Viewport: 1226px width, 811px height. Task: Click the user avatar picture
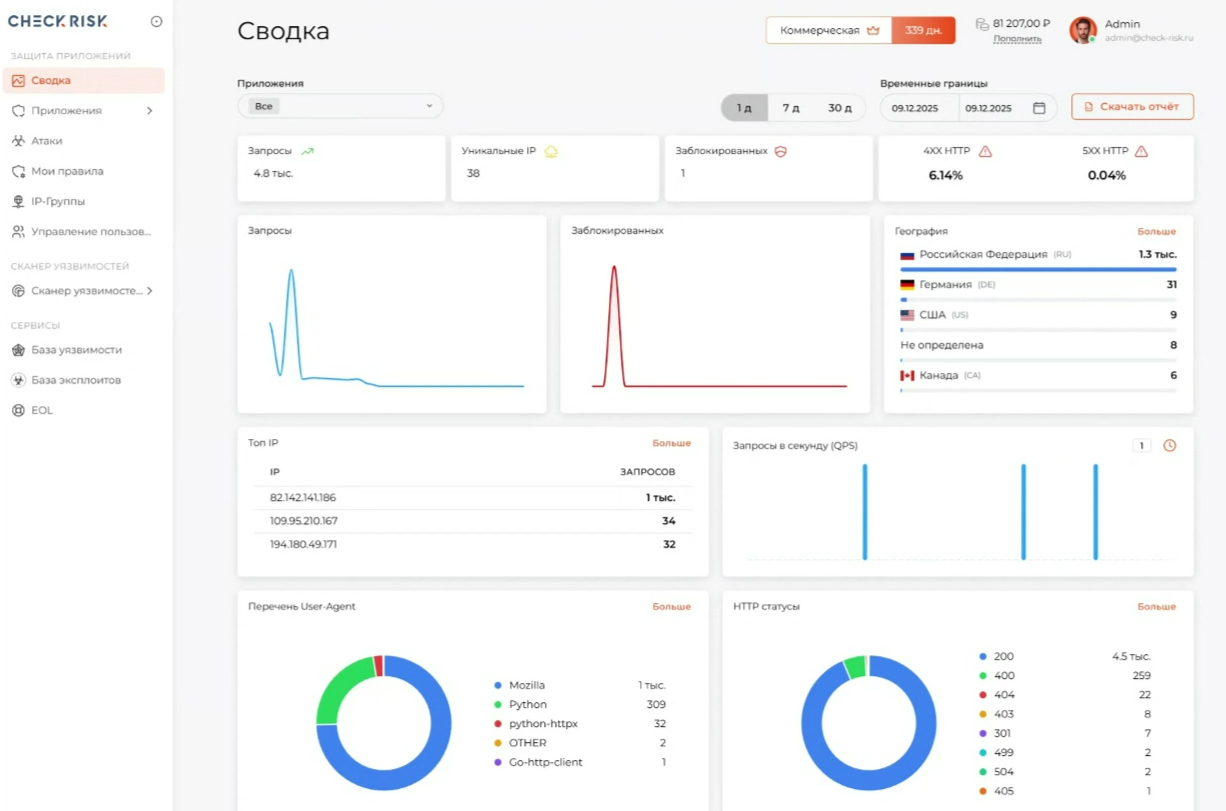[x=1083, y=30]
